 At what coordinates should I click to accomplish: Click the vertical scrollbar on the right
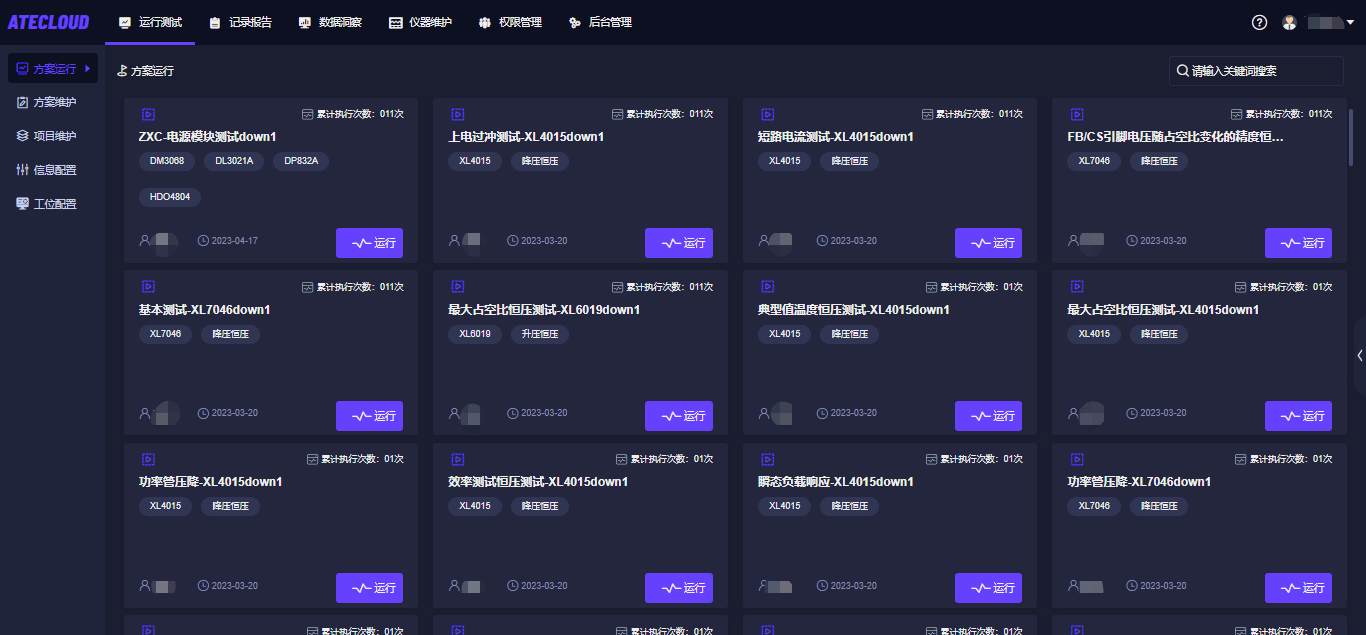(x=1351, y=137)
